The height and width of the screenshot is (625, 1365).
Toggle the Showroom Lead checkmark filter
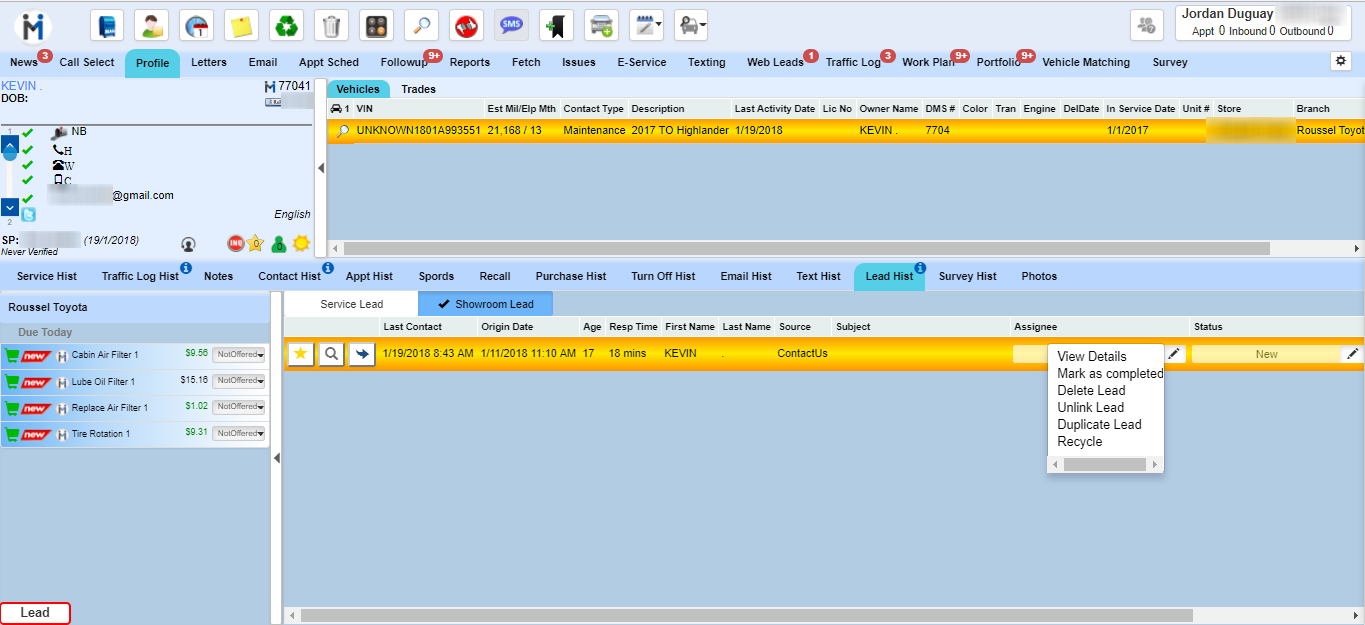click(485, 304)
